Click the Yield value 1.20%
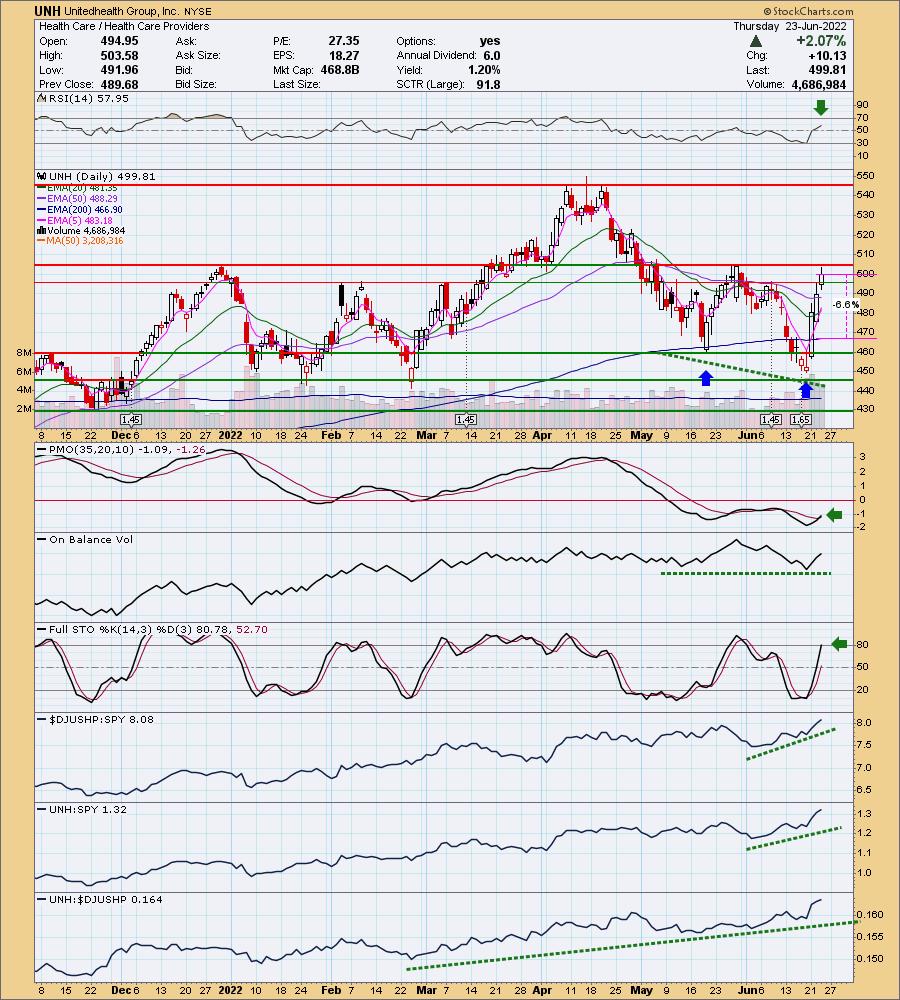The height and width of the screenshot is (1000, 900). click(x=484, y=70)
